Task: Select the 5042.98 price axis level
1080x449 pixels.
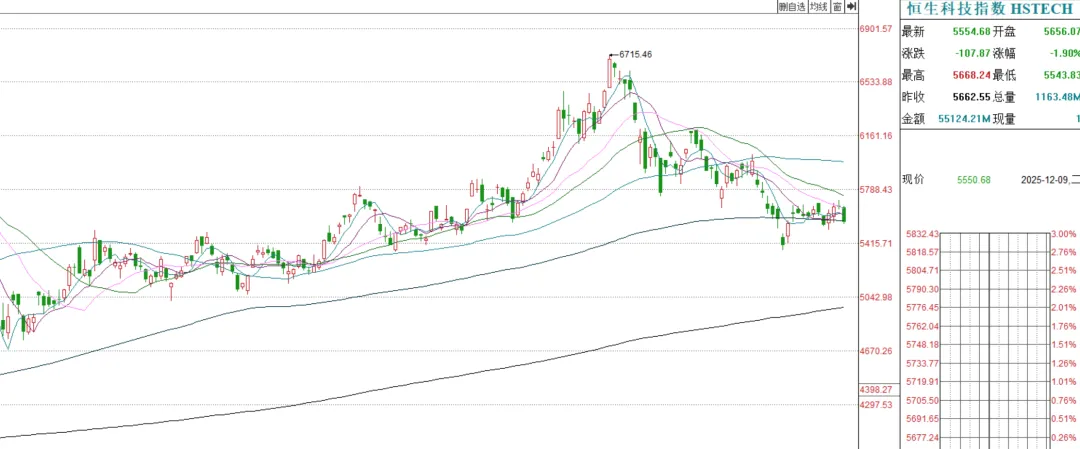Action: pos(876,297)
